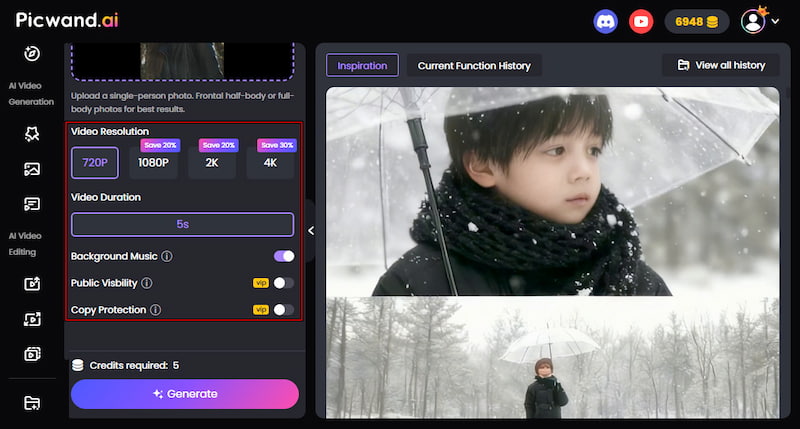Click the uploaded photo preview area

tap(182, 61)
